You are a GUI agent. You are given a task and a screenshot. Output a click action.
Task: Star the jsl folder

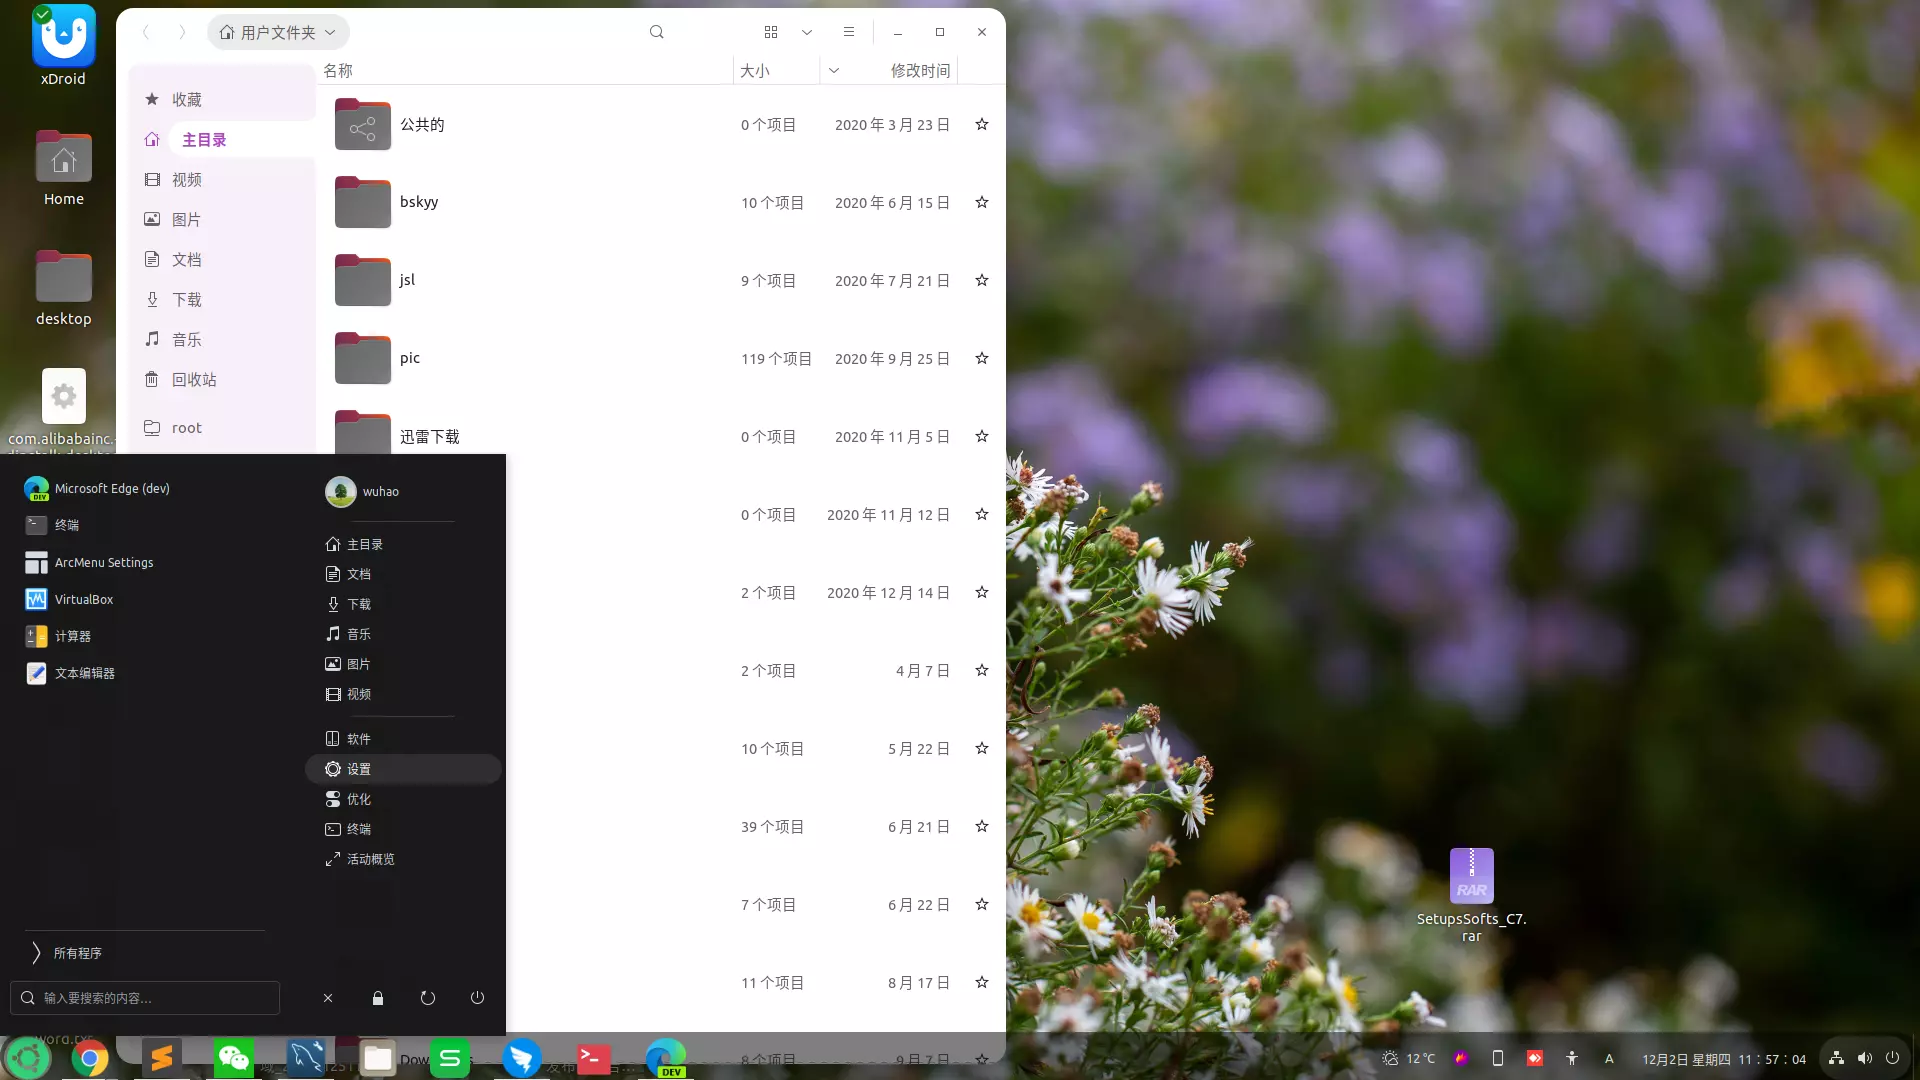(982, 281)
